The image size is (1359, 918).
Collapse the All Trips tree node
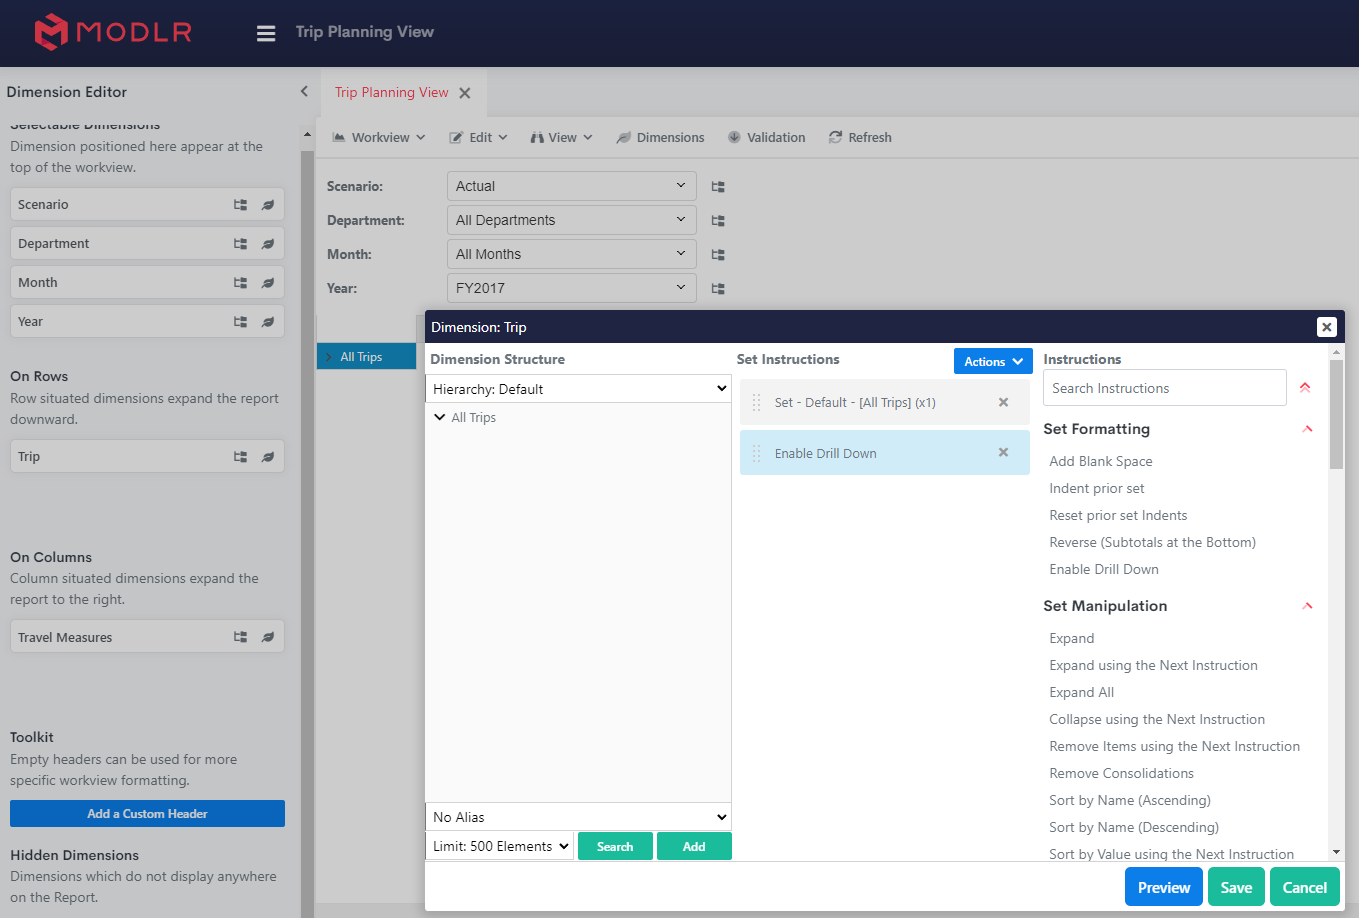point(440,418)
